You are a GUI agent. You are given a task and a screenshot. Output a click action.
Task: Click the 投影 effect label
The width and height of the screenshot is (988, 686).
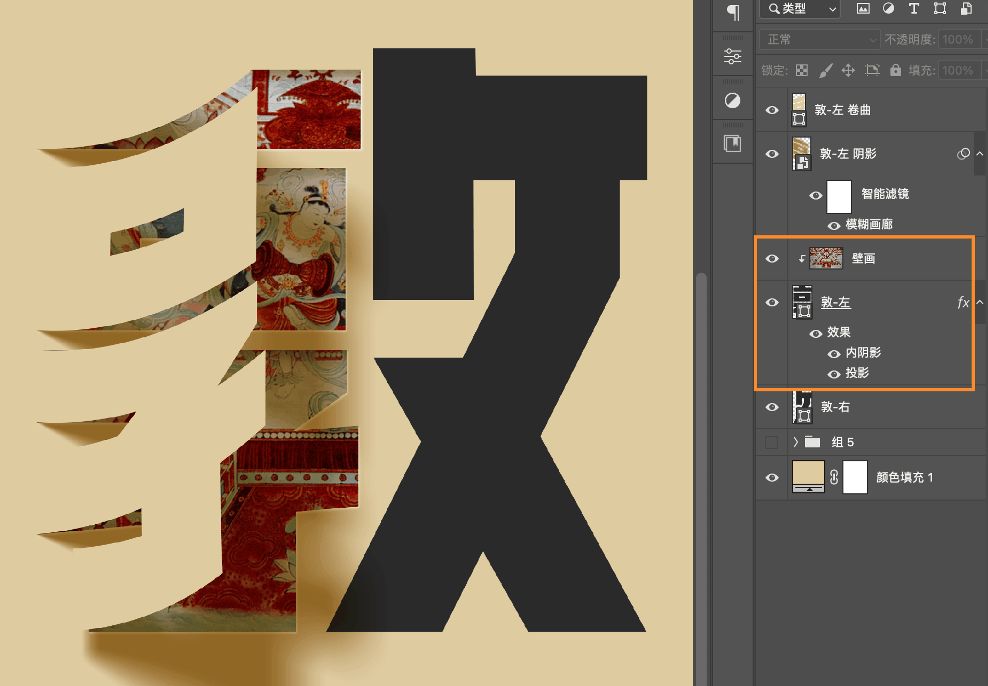(x=857, y=373)
